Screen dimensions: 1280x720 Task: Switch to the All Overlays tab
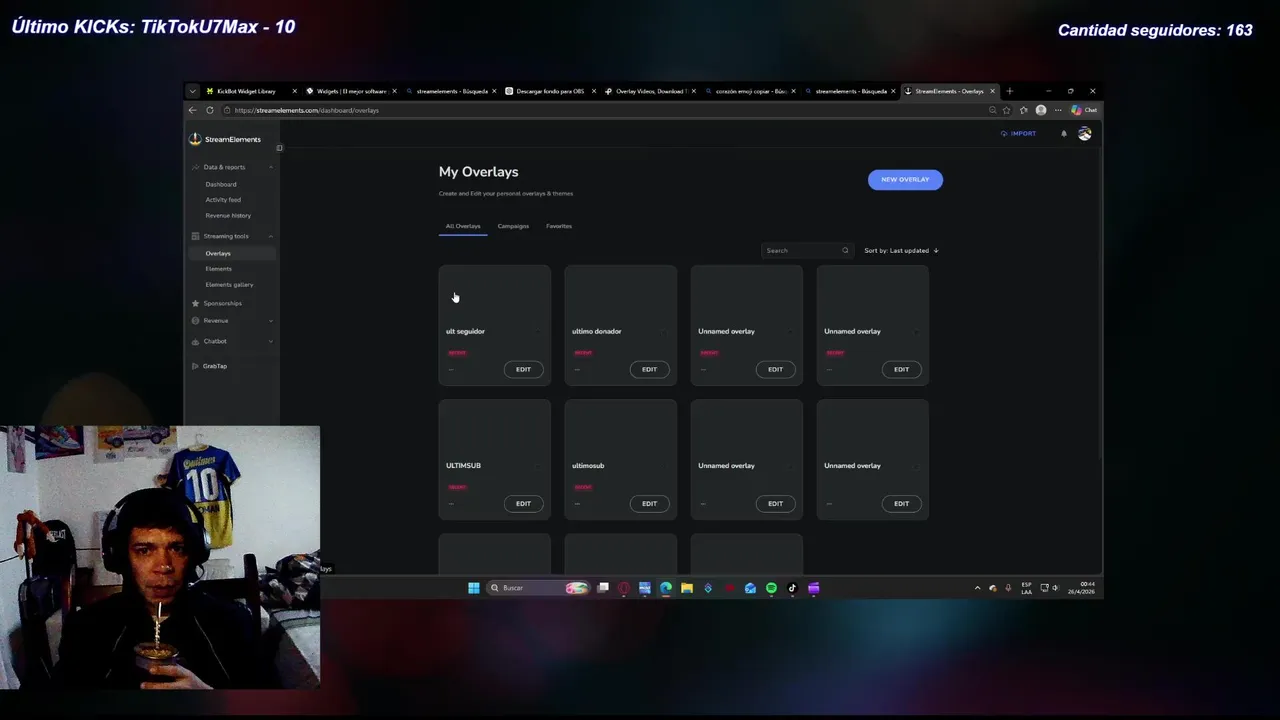click(463, 226)
